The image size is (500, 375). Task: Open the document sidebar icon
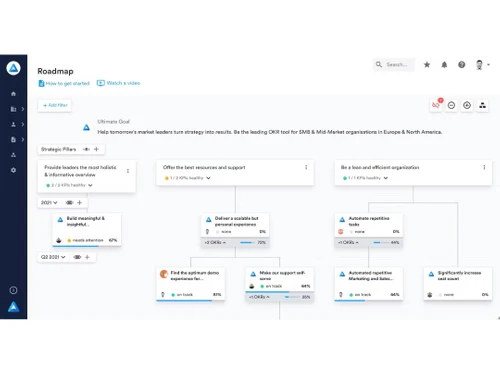point(13,140)
